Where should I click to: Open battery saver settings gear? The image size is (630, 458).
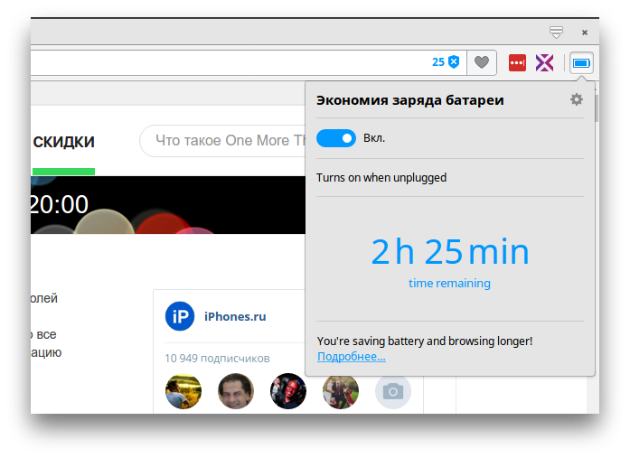point(576,99)
